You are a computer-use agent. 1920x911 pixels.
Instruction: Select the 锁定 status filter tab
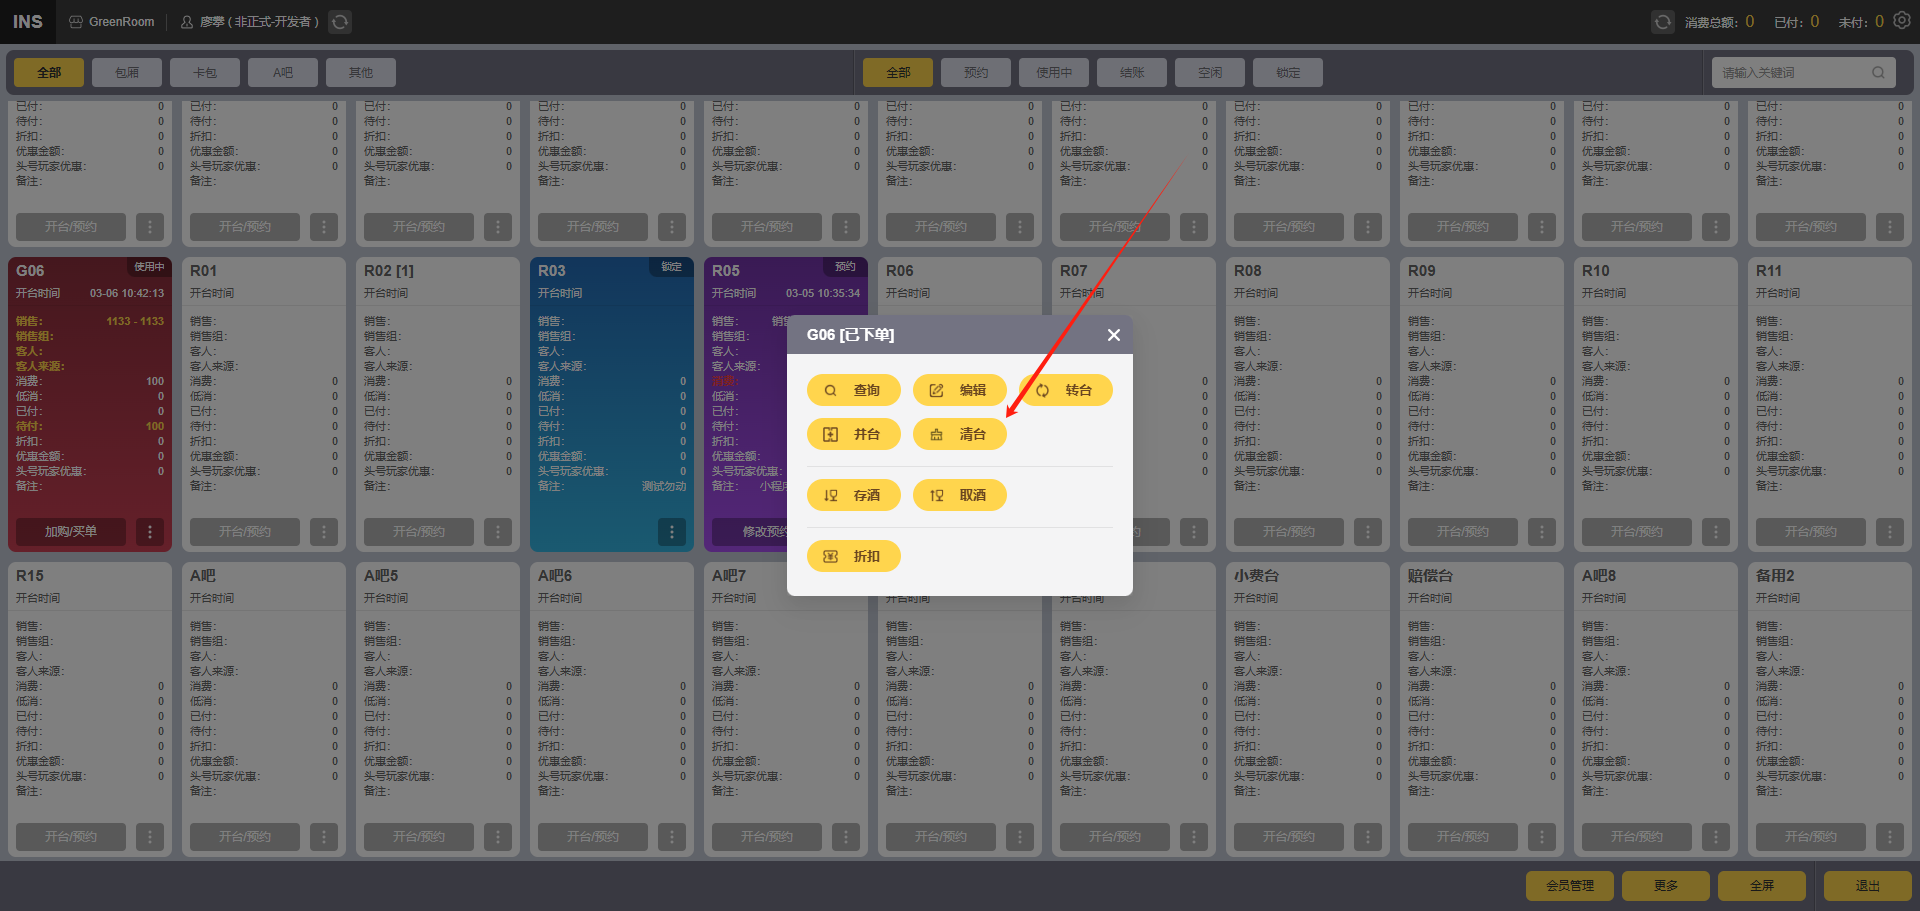(x=1288, y=72)
